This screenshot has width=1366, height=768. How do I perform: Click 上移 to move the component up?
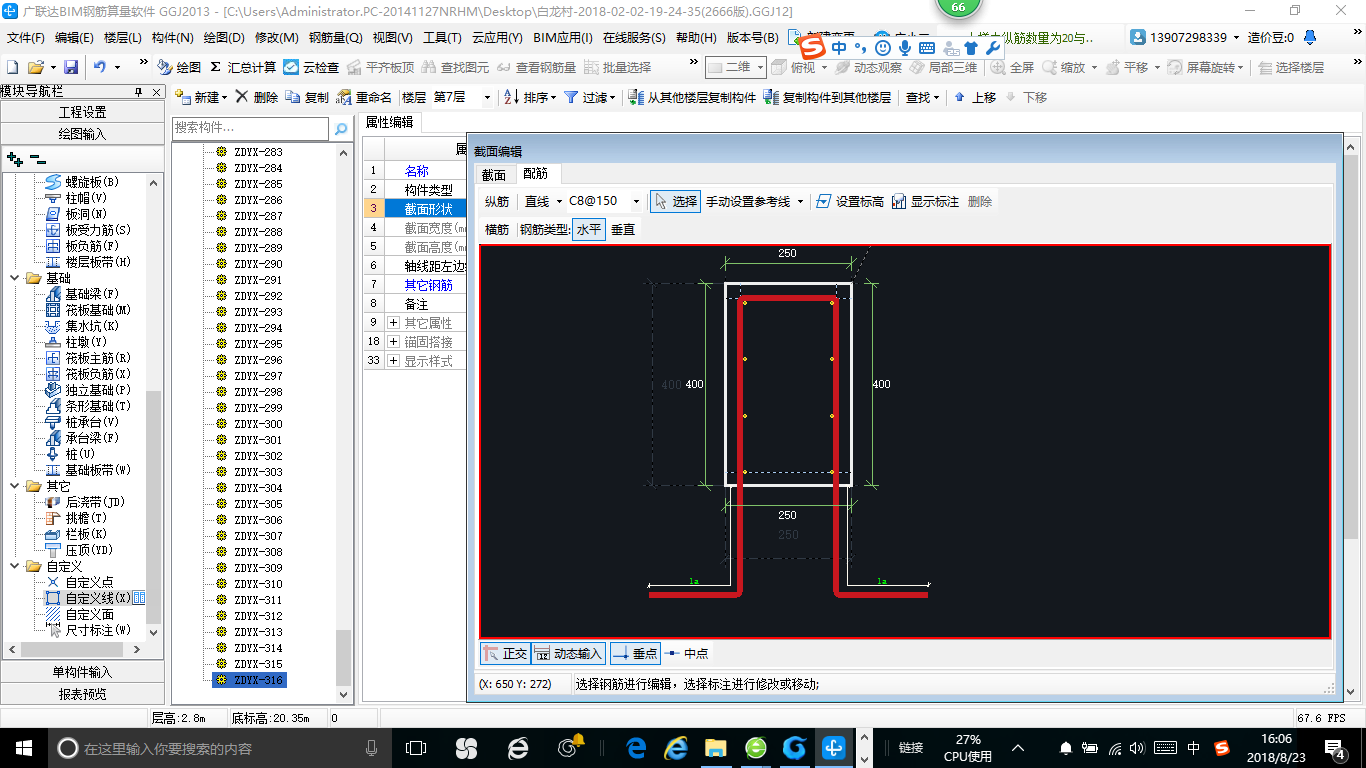tap(975, 97)
